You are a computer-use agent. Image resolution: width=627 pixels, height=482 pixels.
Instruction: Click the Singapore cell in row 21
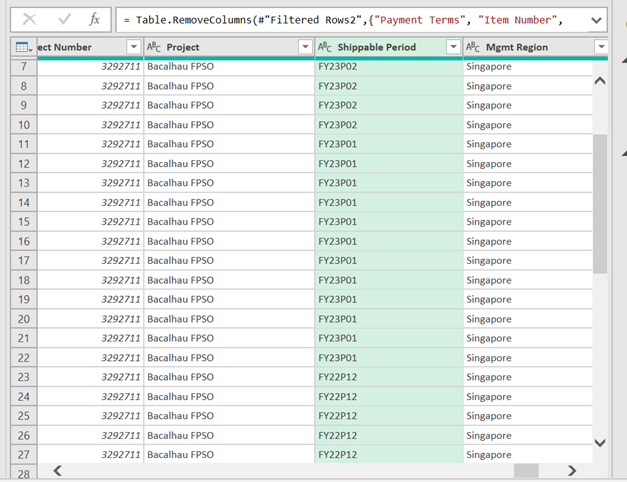point(528,338)
